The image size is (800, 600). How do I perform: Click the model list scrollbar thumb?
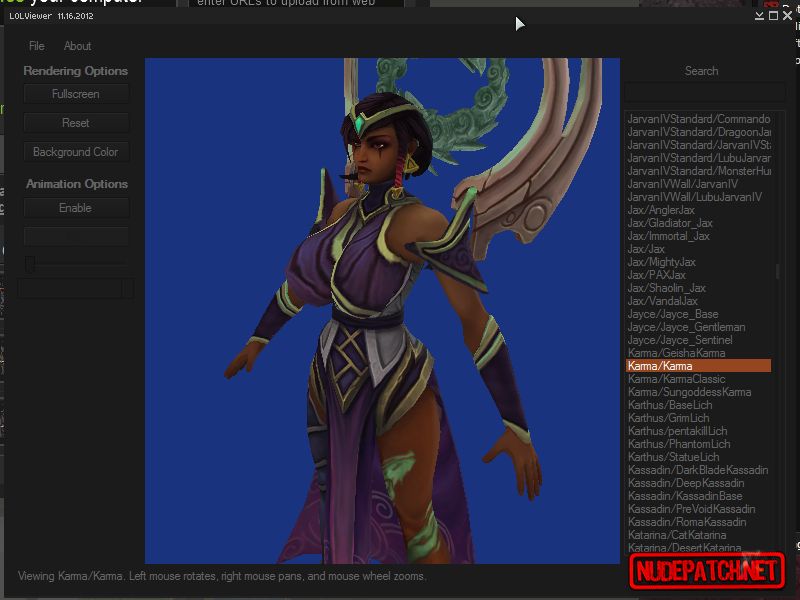click(x=778, y=271)
